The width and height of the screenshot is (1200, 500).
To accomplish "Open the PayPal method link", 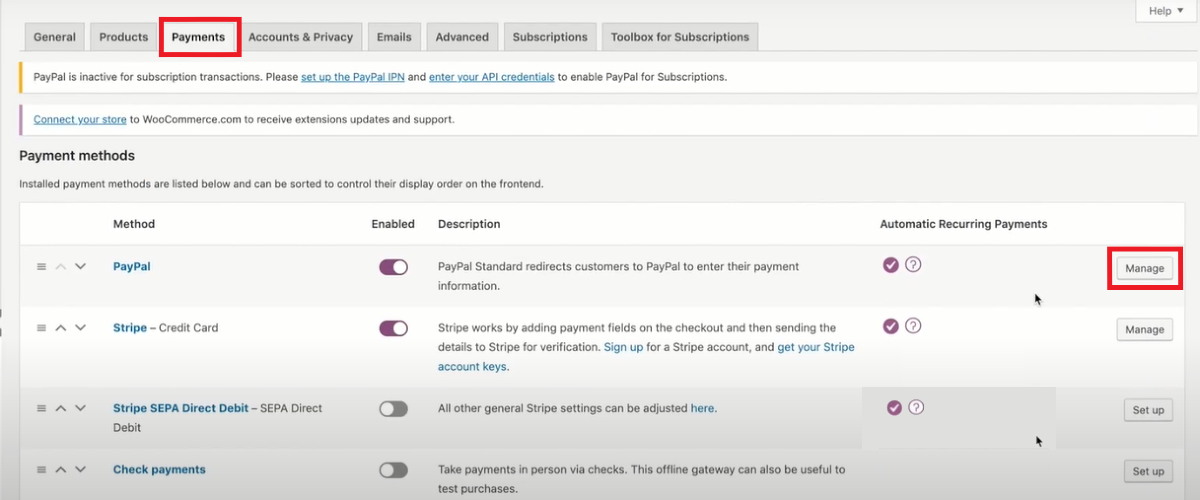I will click(132, 267).
